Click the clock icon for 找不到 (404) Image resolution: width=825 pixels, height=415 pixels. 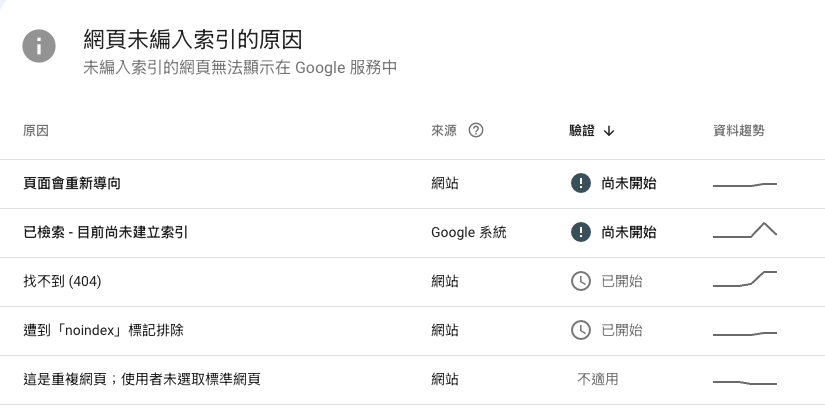pos(580,282)
